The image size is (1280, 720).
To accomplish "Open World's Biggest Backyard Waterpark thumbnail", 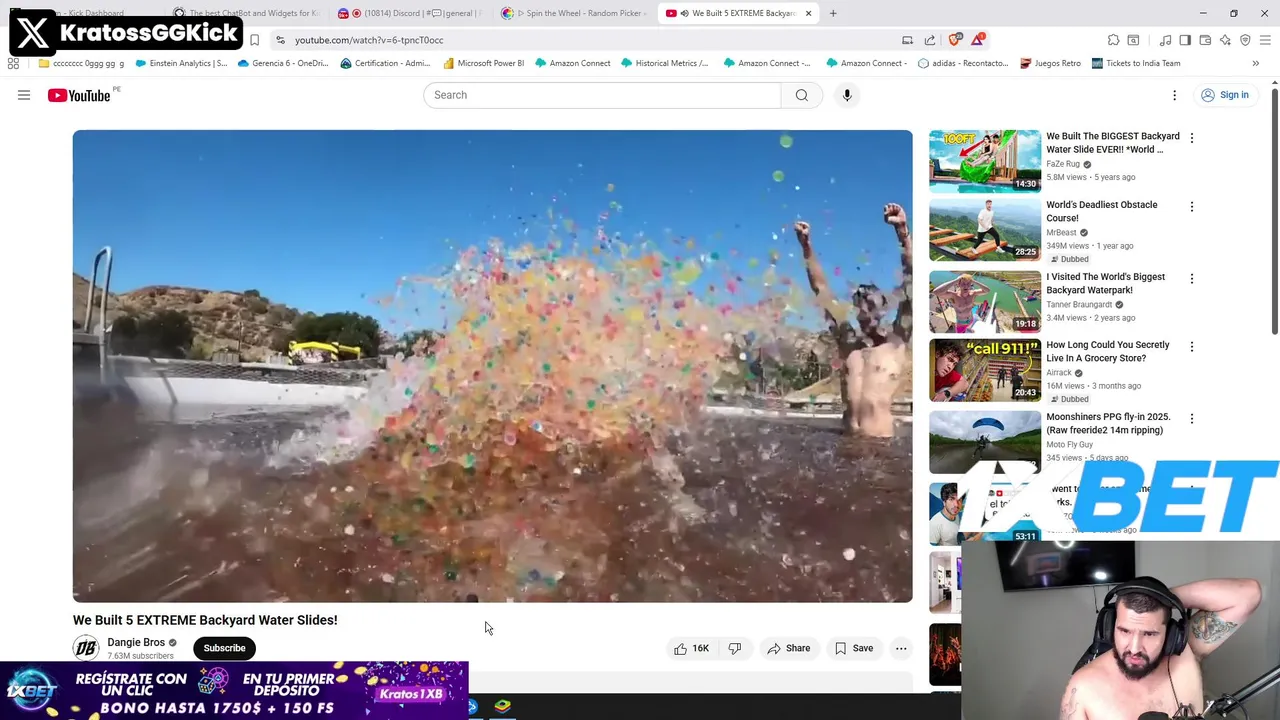I will (x=985, y=302).
